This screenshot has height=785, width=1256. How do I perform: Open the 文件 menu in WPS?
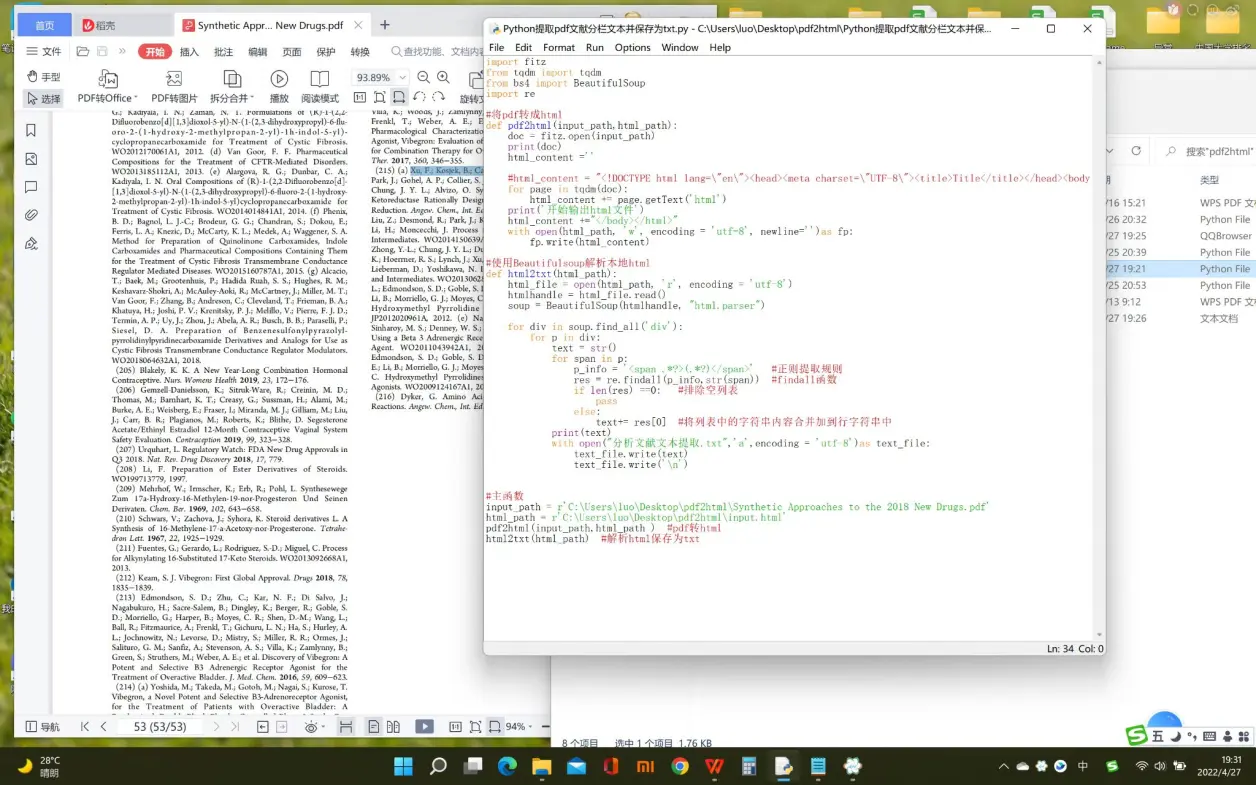point(43,51)
